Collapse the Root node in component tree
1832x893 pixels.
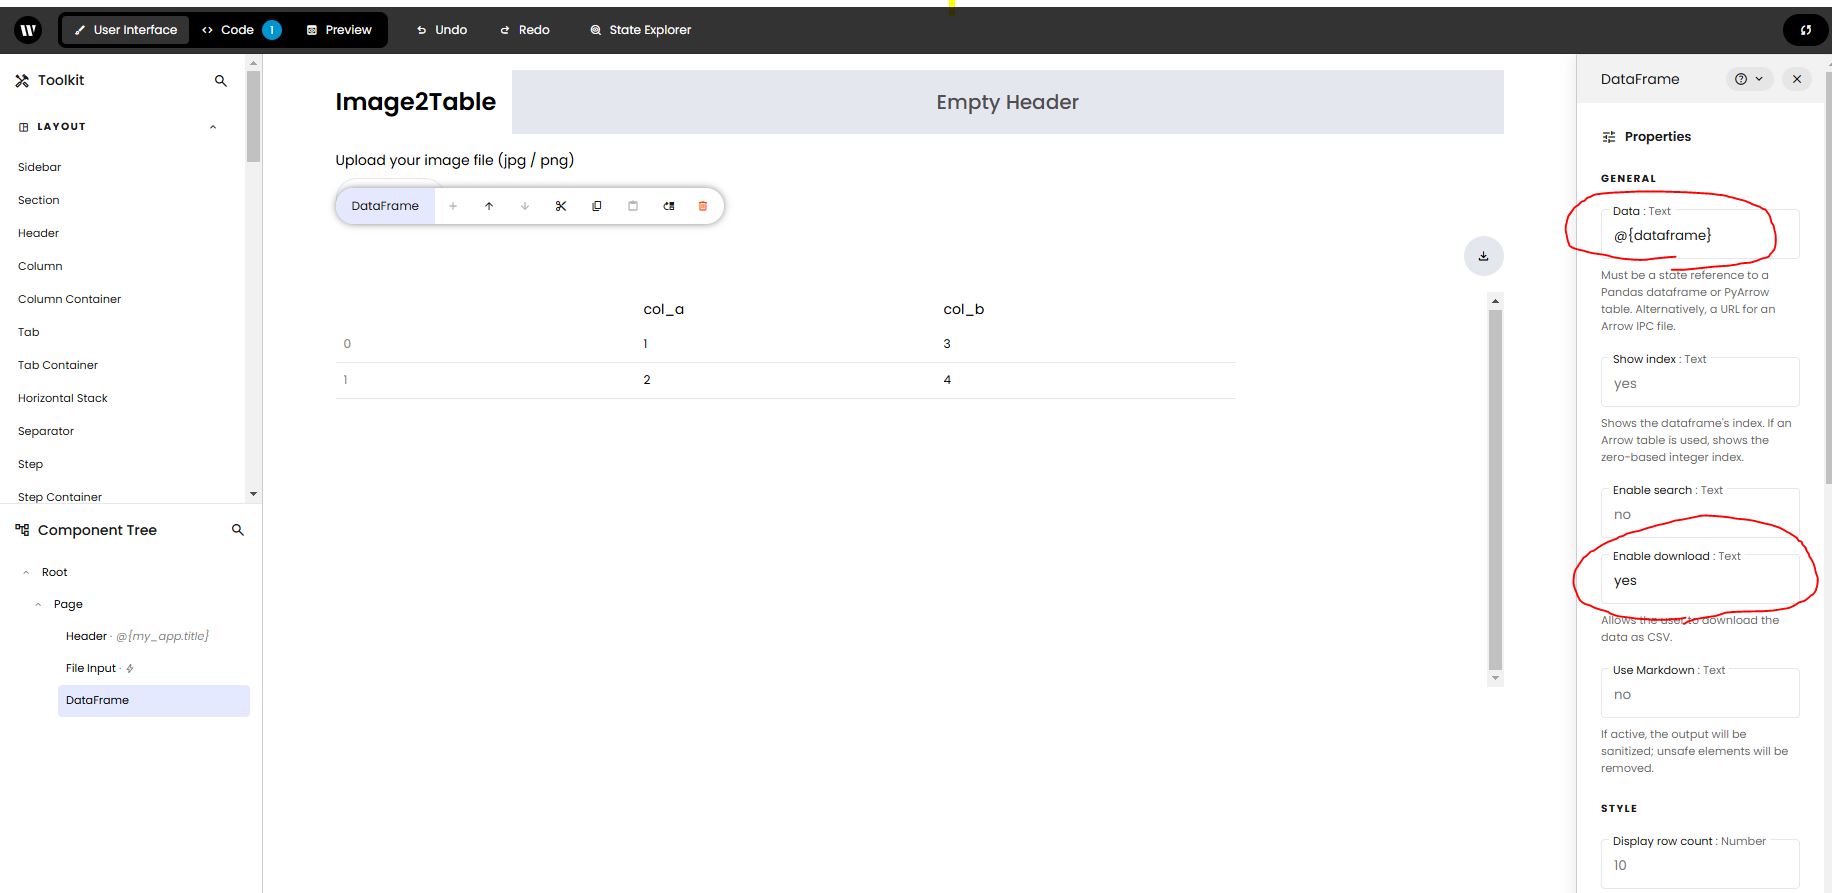[26, 573]
